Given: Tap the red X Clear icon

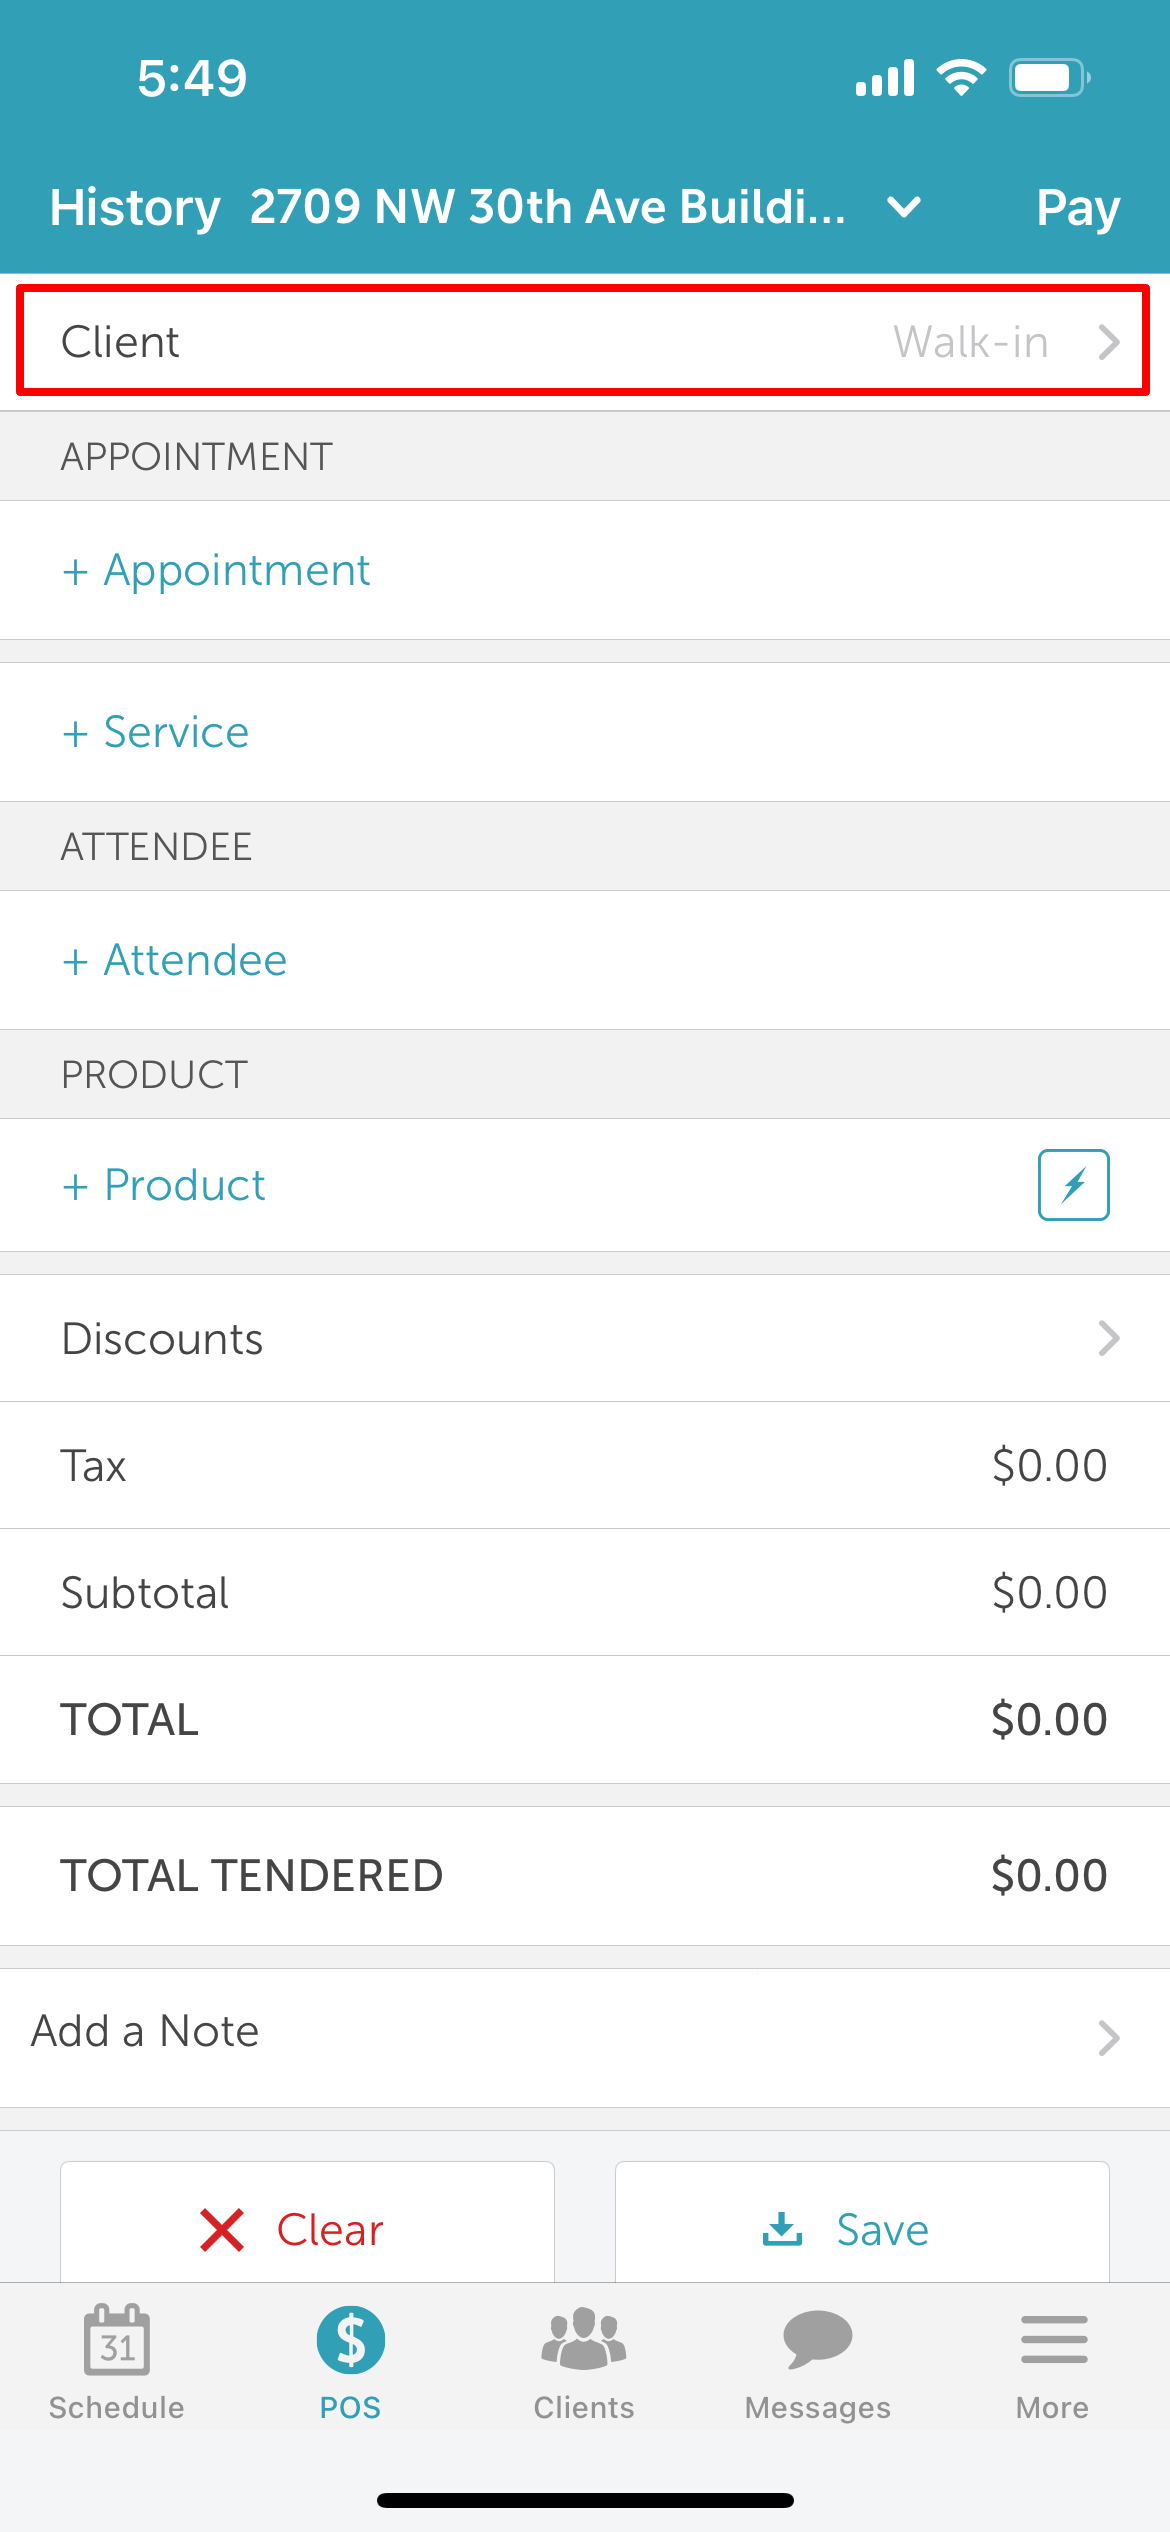Looking at the screenshot, I should click(x=222, y=2230).
